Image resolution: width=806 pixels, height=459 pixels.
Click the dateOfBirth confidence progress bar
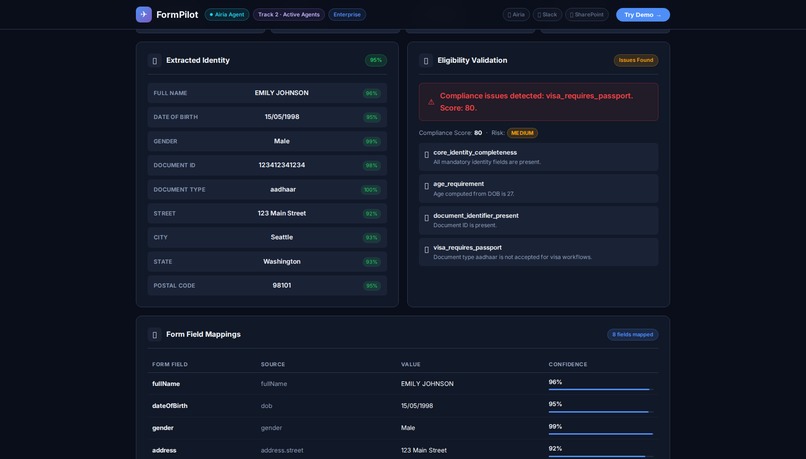[600, 412]
